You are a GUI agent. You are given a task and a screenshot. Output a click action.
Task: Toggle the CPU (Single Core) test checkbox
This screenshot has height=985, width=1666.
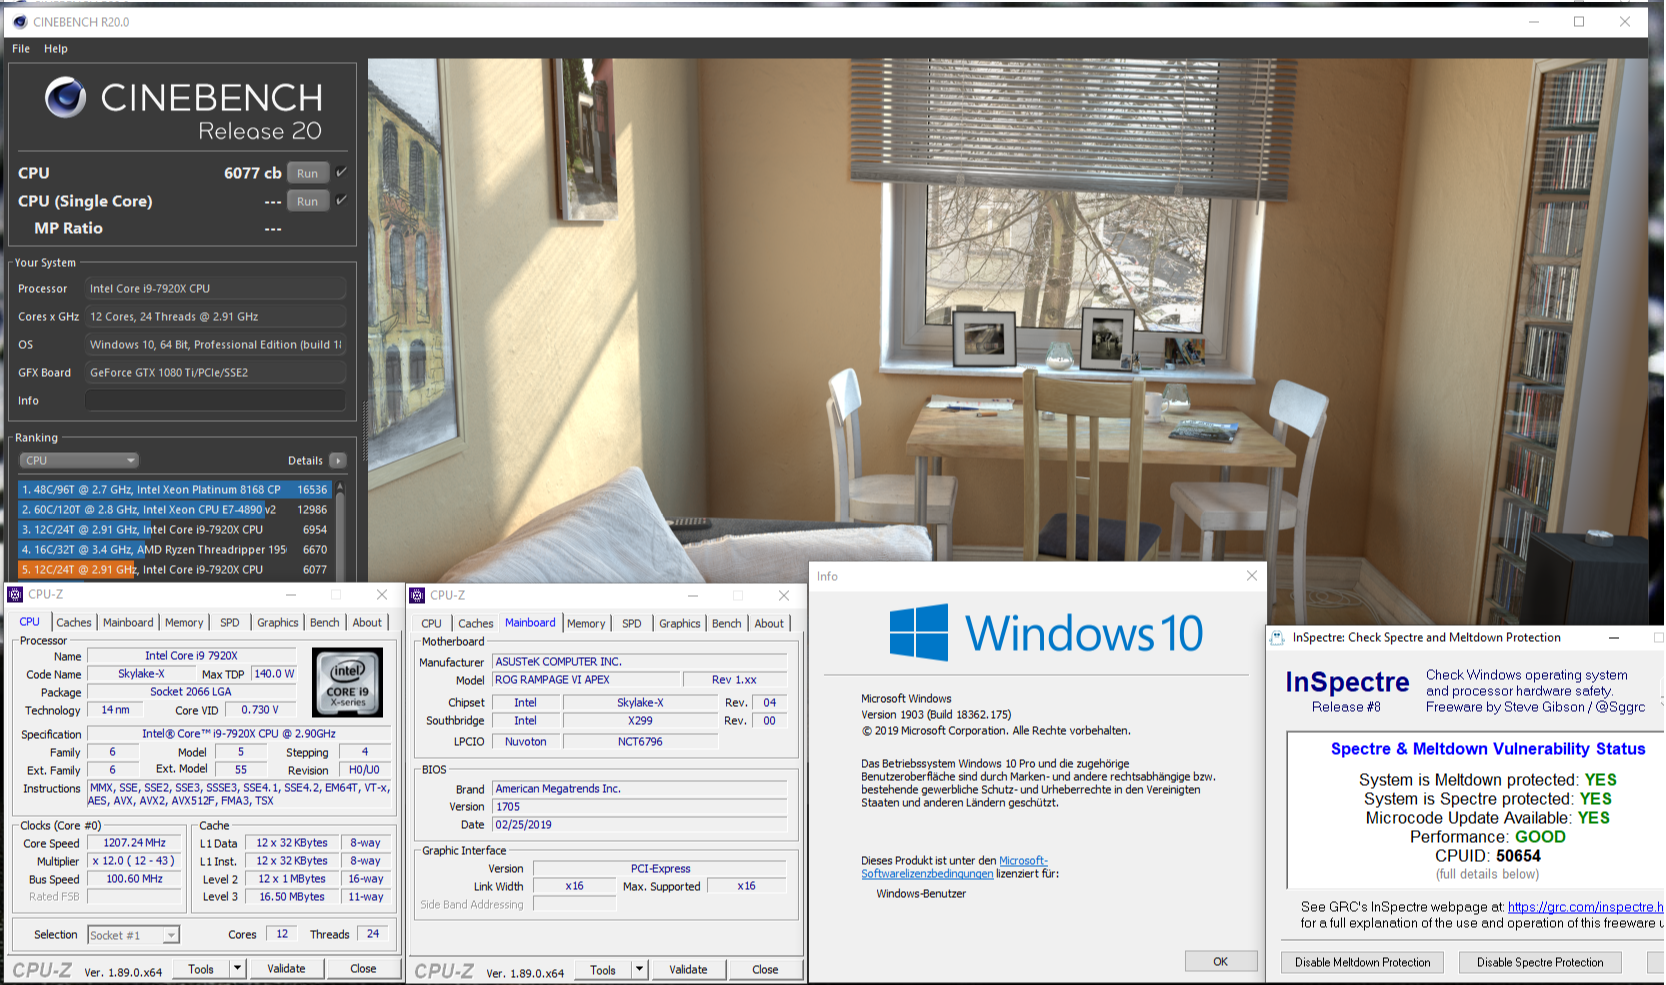(x=341, y=200)
